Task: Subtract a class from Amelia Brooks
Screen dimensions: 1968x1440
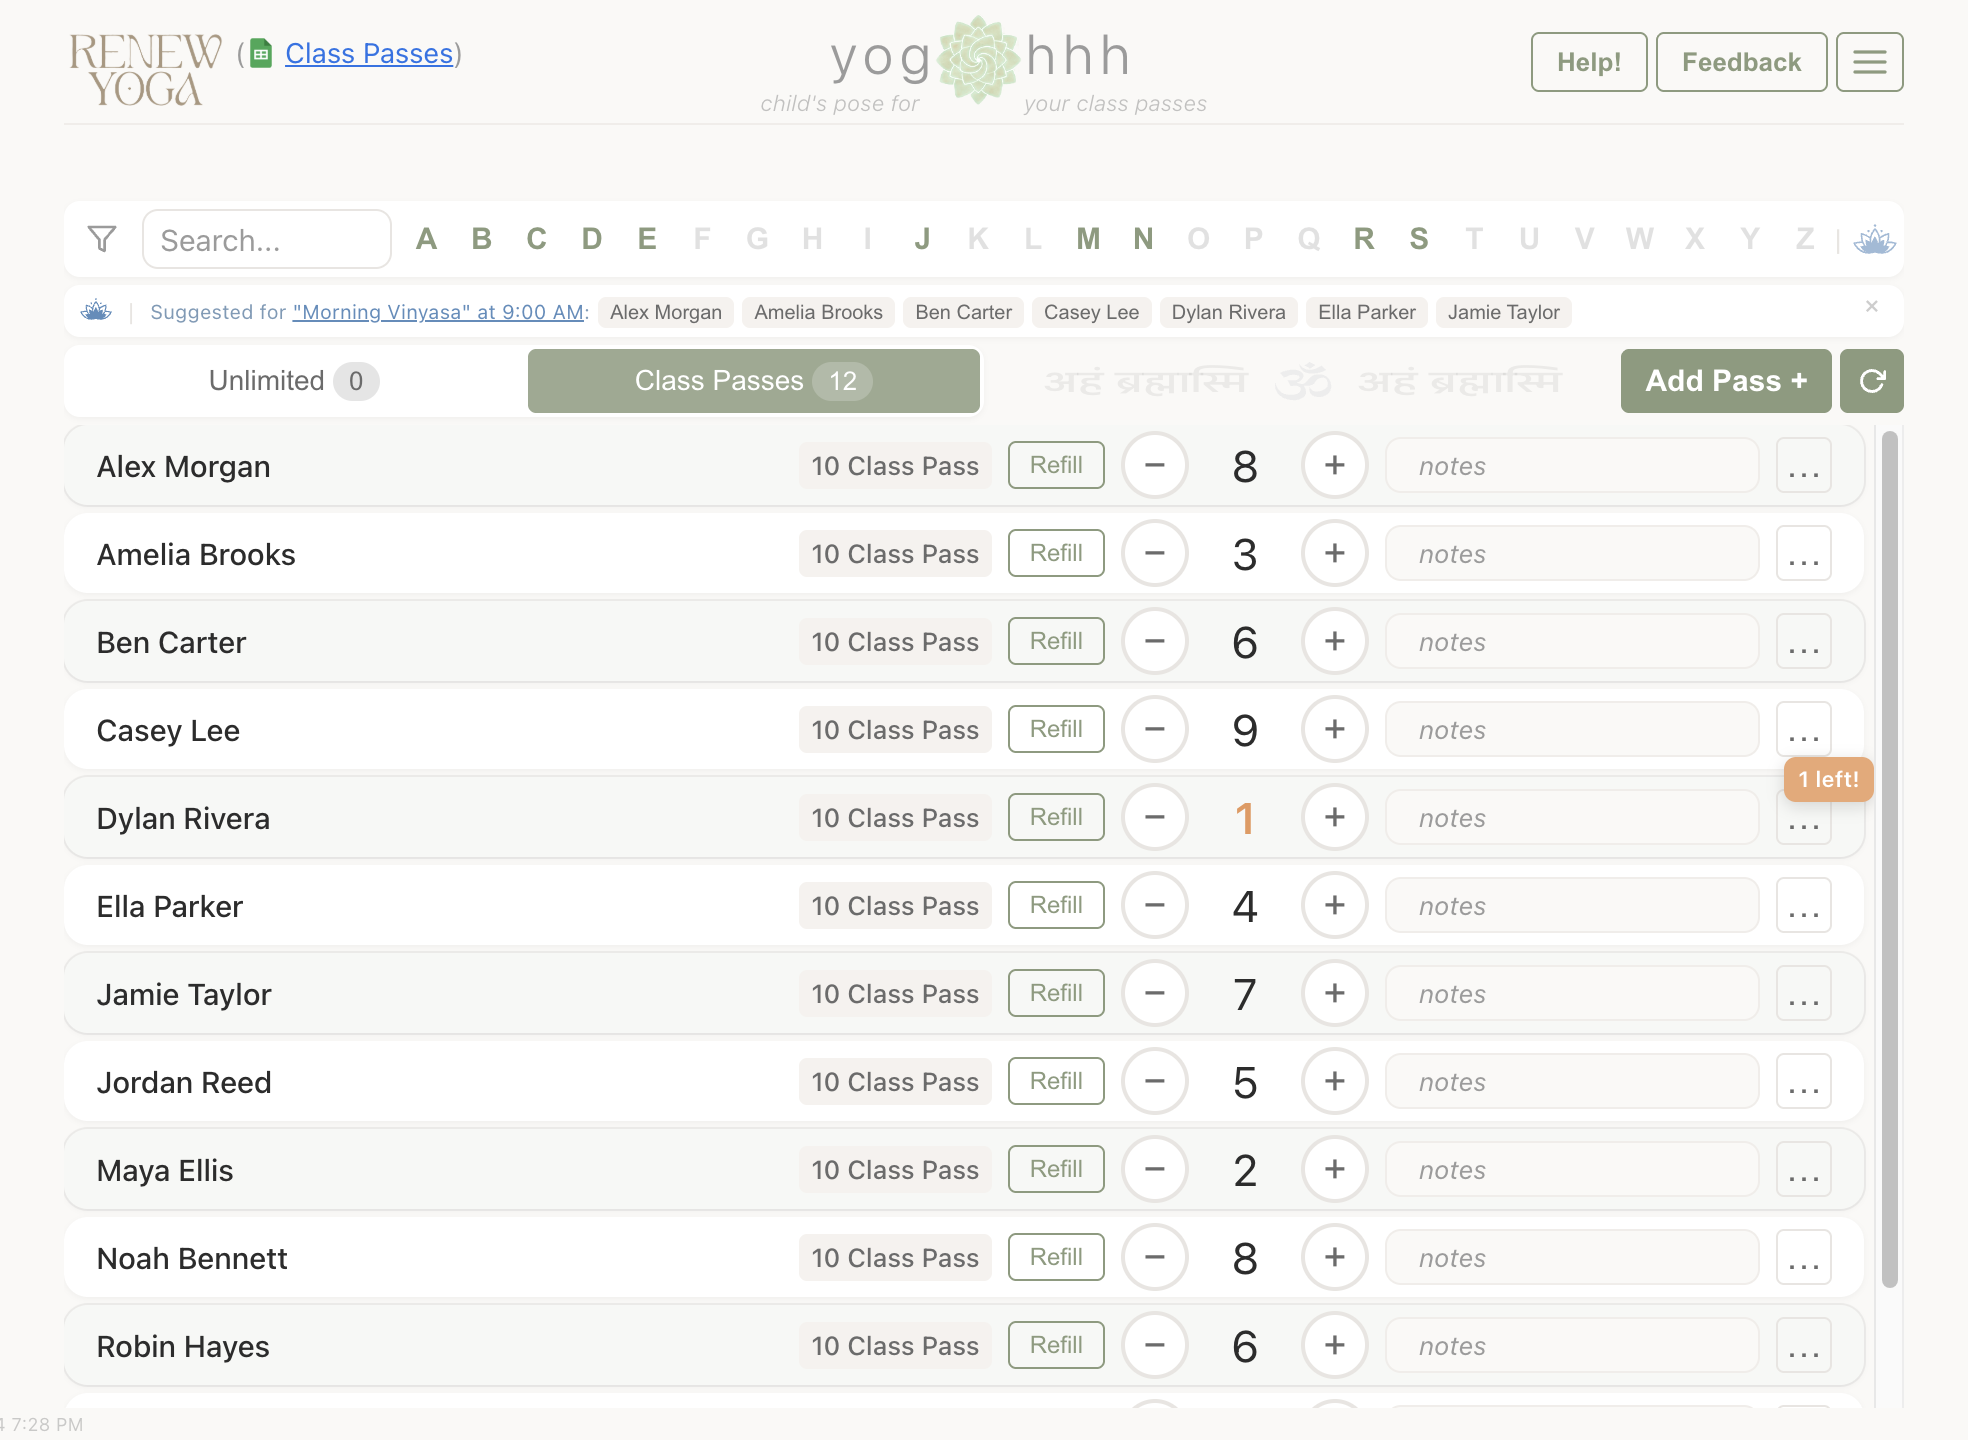Action: click(1155, 554)
